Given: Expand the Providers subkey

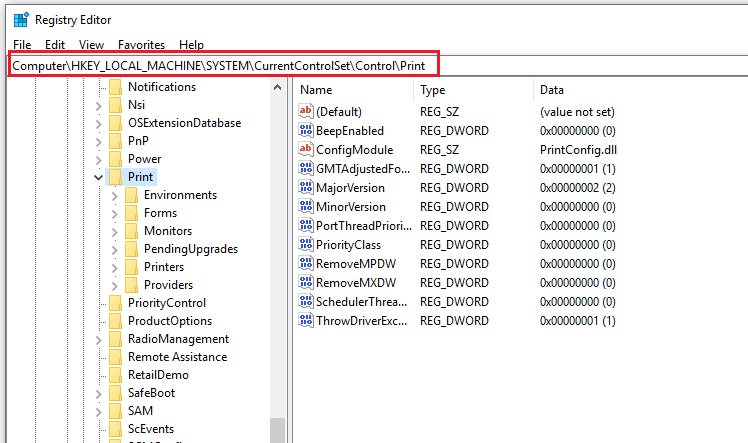Looking at the screenshot, I should (114, 286).
